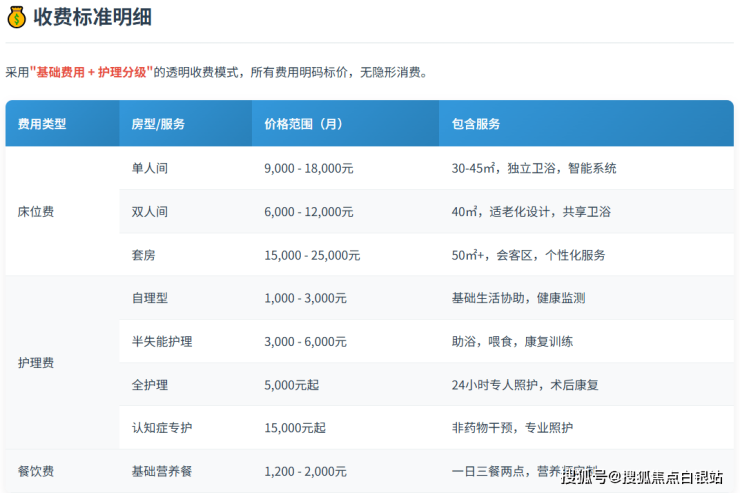The height and width of the screenshot is (493, 740).
Task: Select the 护理费 category cell
Action: [x=36, y=363]
